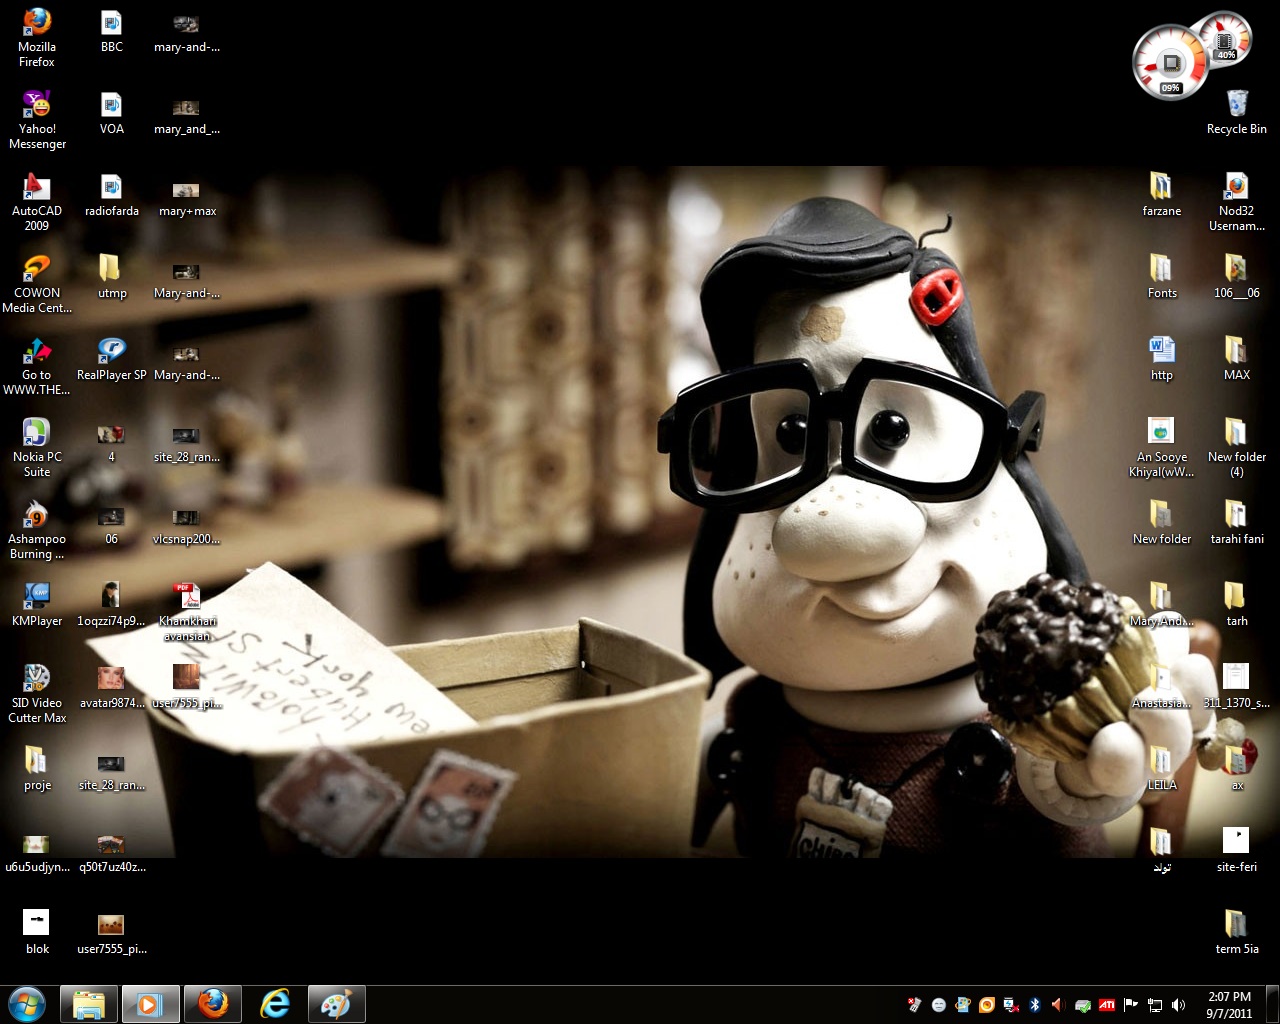The height and width of the screenshot is (1024, 1280).
Task: Open the ATI tray icon
Action: [x=1107, y=1005]
